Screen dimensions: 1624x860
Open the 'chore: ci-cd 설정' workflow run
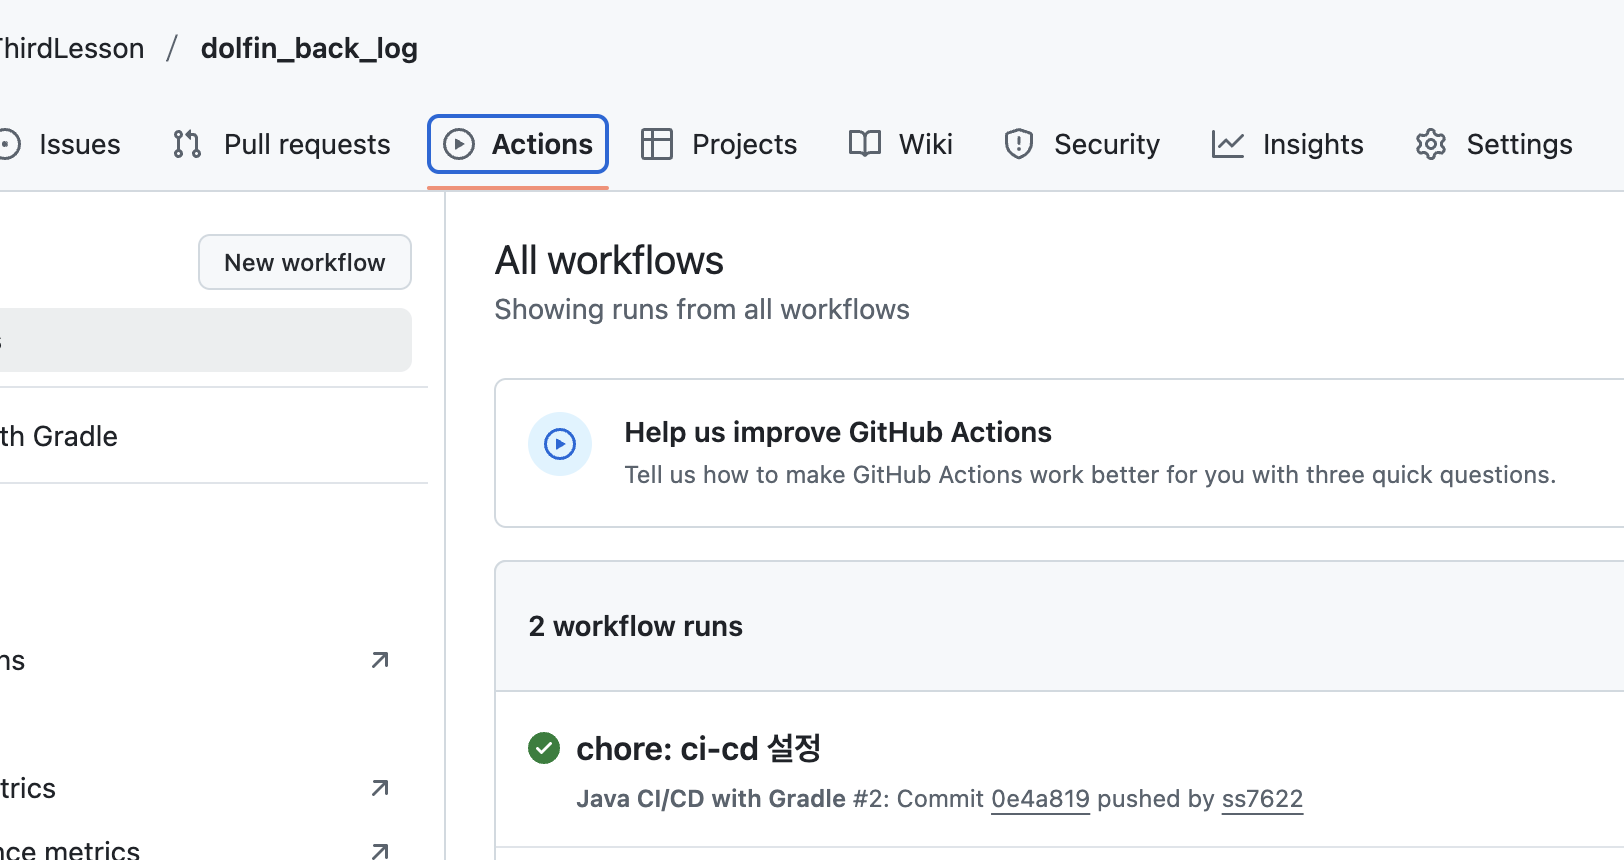coord(699,748)
